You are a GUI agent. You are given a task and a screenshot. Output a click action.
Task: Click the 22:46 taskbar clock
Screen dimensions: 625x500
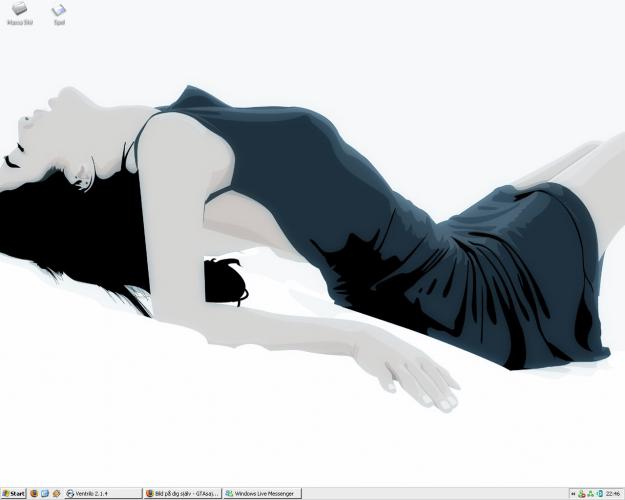pyautogui.click(x=612, y=494)
